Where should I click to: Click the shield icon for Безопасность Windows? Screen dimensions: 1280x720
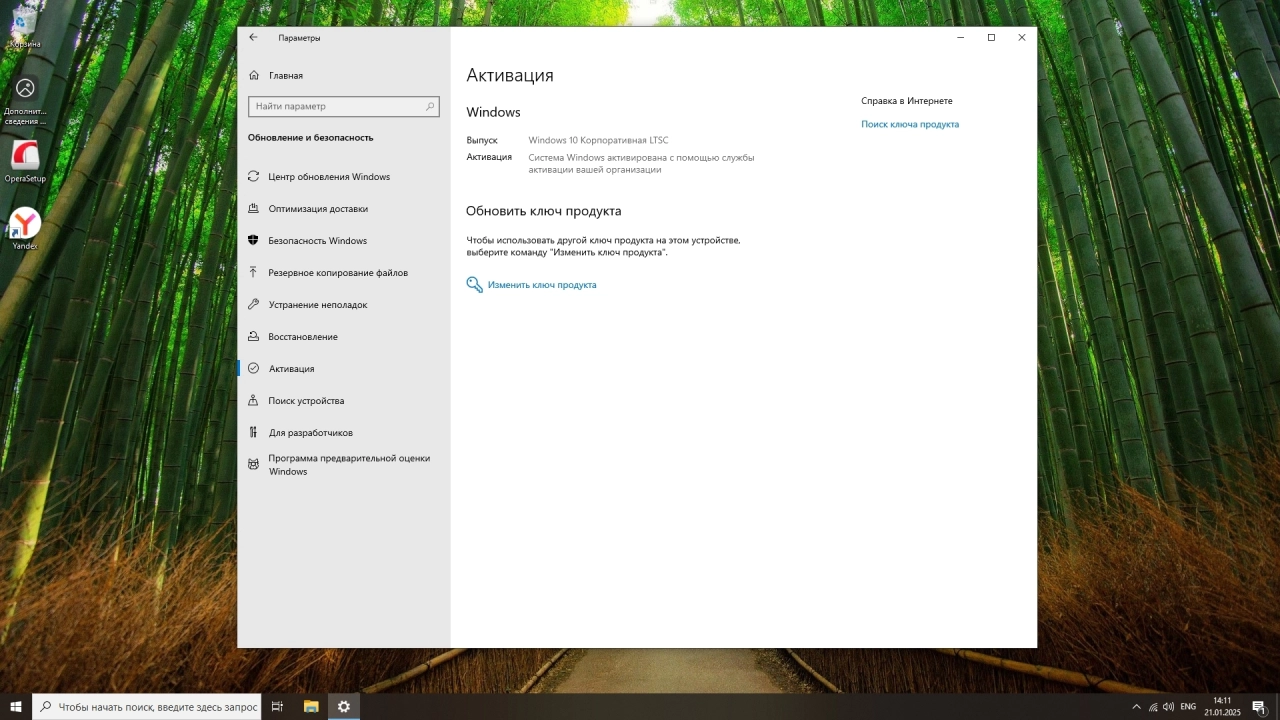click(x=253, y=240)
